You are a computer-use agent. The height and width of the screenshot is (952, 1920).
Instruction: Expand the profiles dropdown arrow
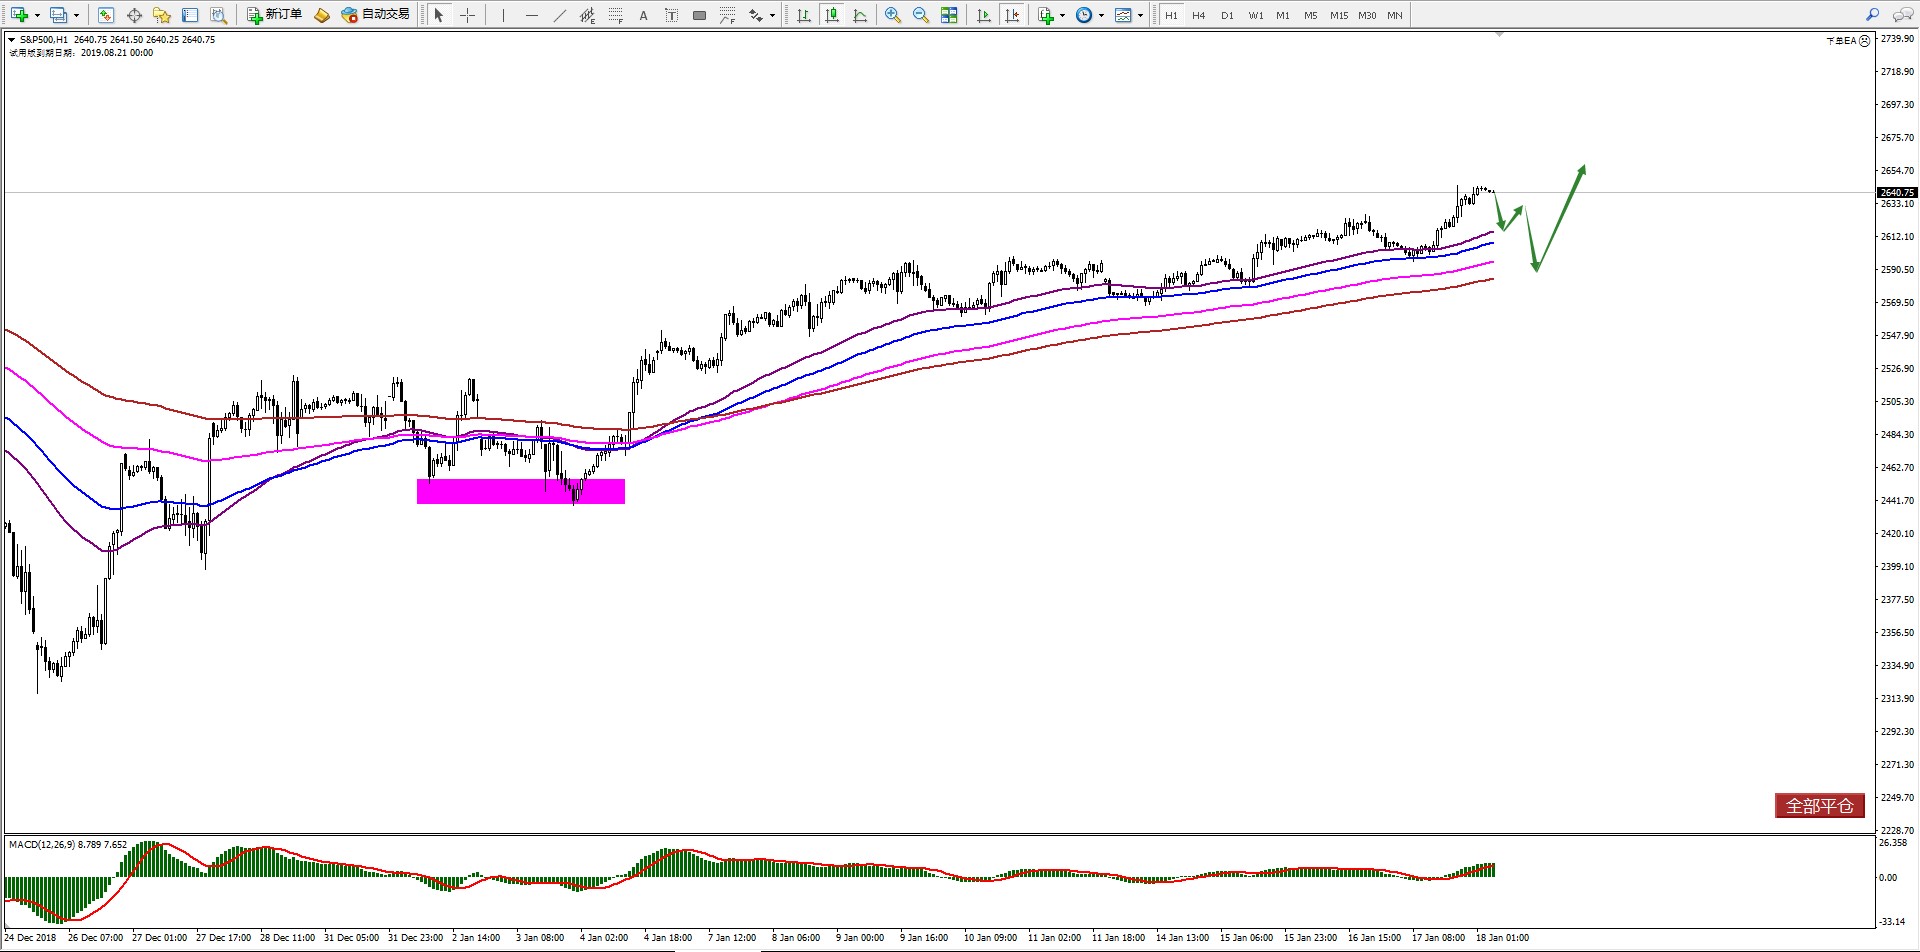pos(76,15)
